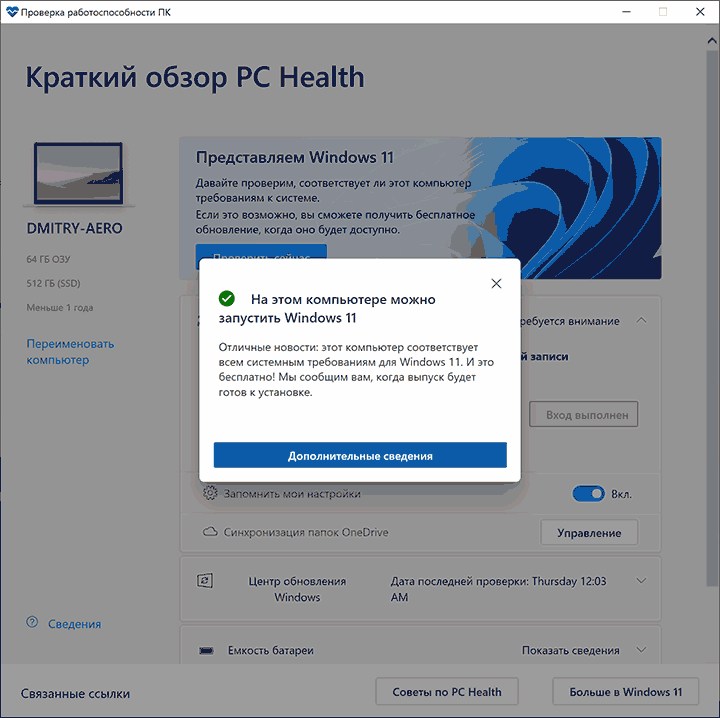Click the PC Health heart icon in title bar

pyautogui.click(x=12, y=11)
